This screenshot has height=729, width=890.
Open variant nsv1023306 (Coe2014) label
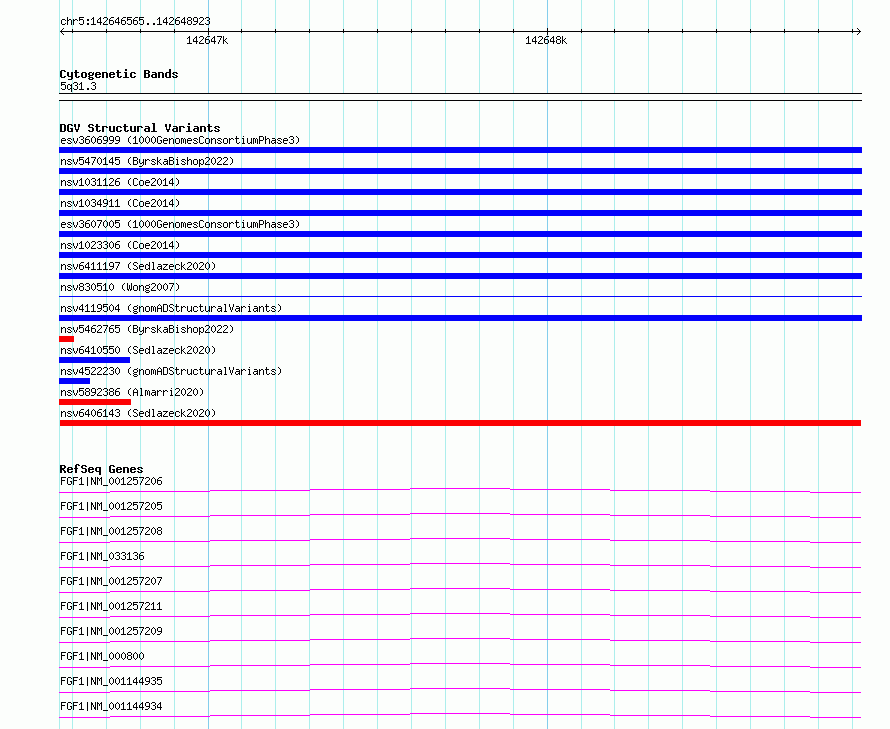[x=120, y=245]
